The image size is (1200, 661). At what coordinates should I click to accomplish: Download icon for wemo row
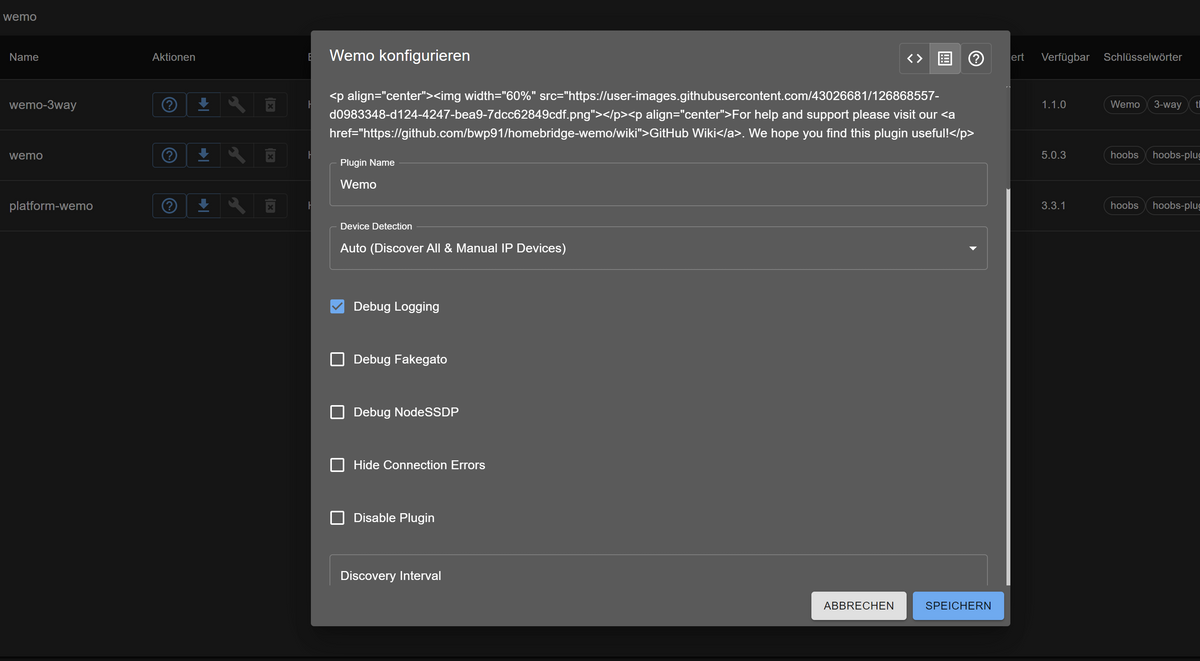(203, 155)
